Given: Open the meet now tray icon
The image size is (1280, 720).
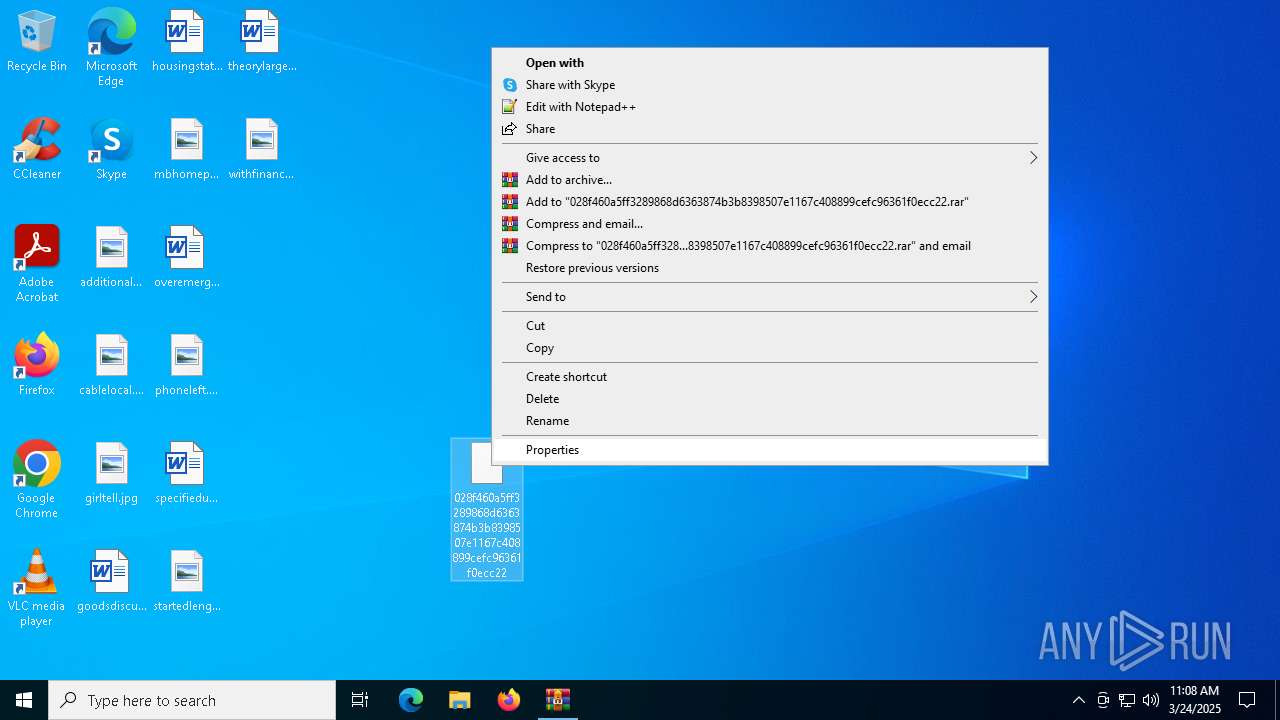Looking at the screenshot, I should pyautogui.click(x=1103, y=700).
